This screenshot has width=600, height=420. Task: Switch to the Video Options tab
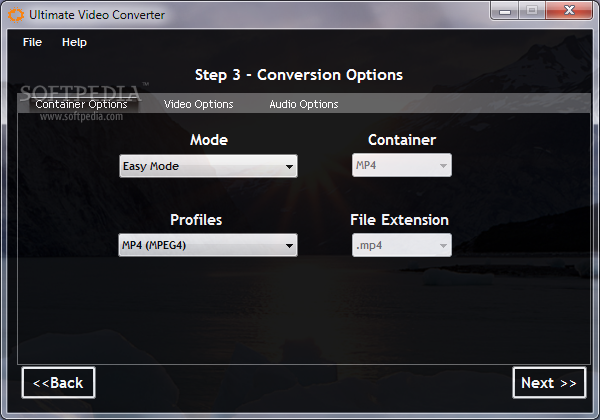click(x=198, y=104)
